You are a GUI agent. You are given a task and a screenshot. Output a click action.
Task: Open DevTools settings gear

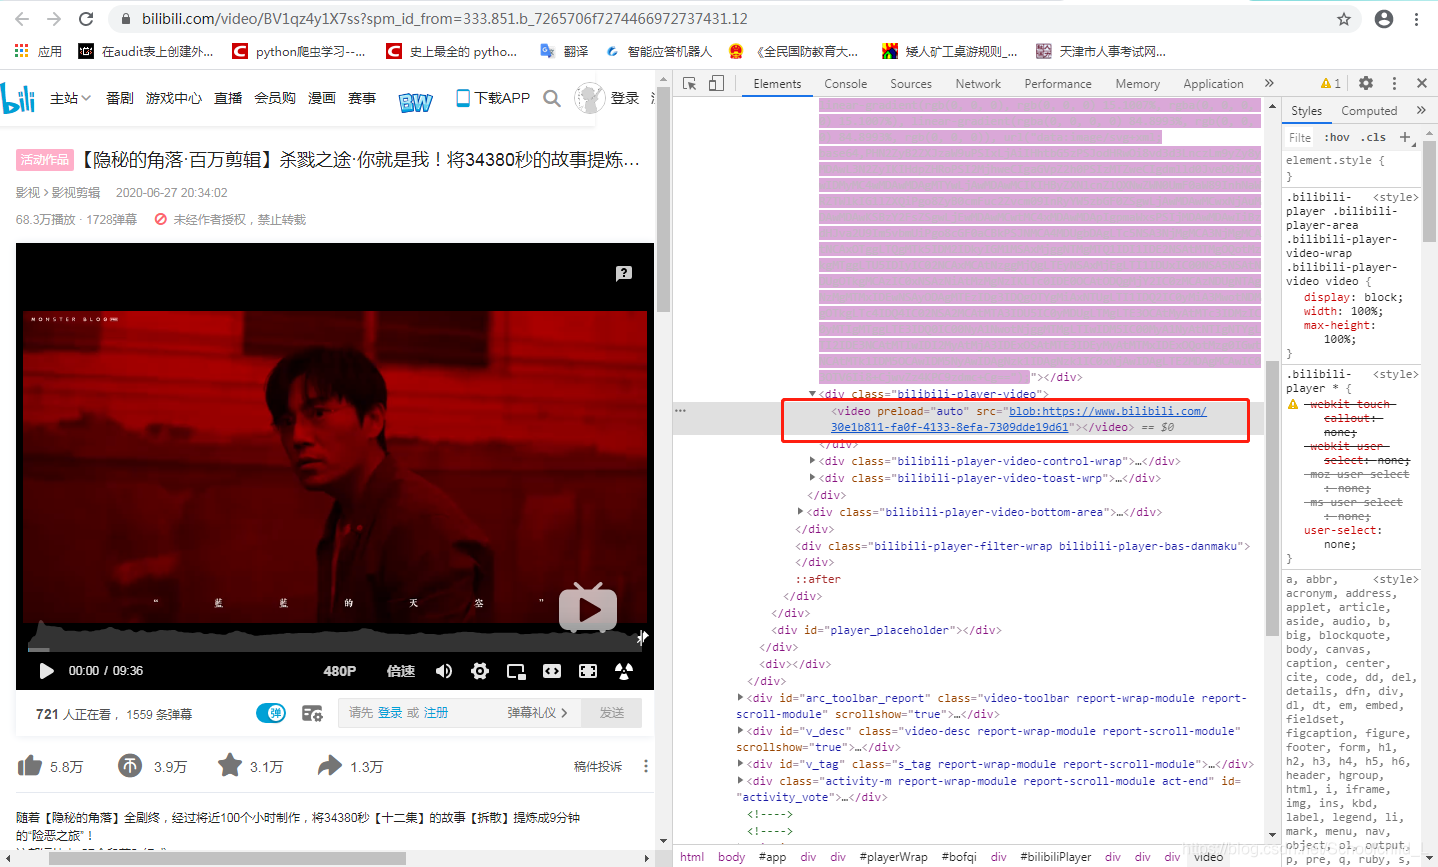[x=1366, y=84]
